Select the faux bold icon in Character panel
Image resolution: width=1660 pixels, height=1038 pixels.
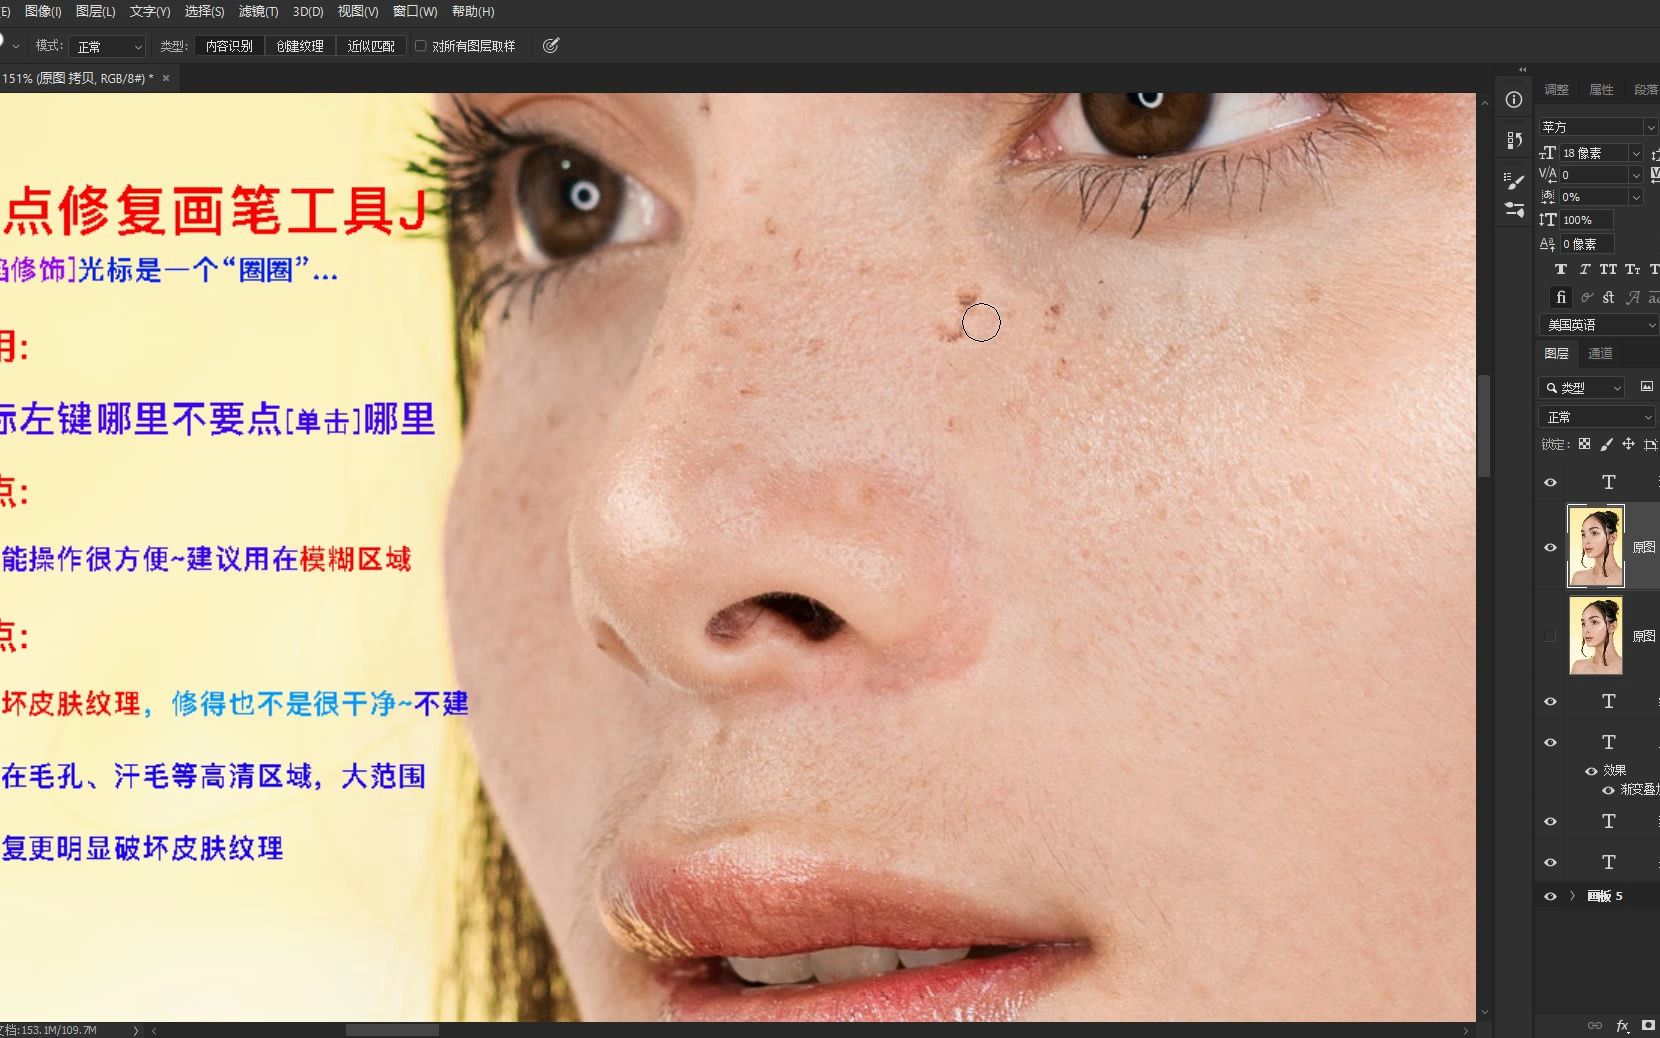pyautogui.click(x=1562, y=270)
